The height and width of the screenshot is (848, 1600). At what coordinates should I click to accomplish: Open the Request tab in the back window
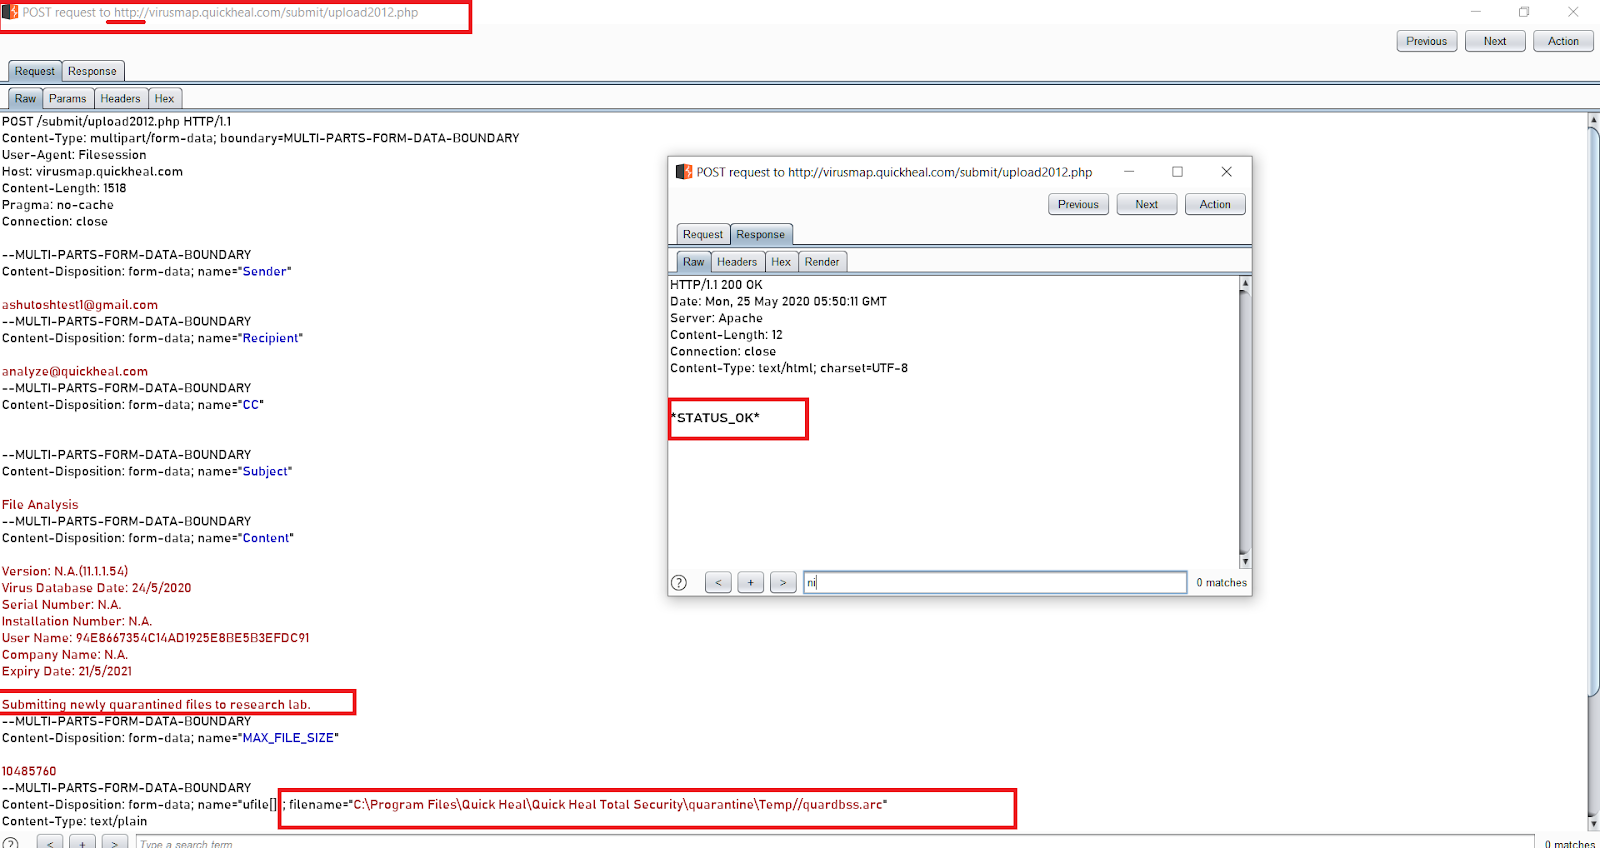coord(35,71)
